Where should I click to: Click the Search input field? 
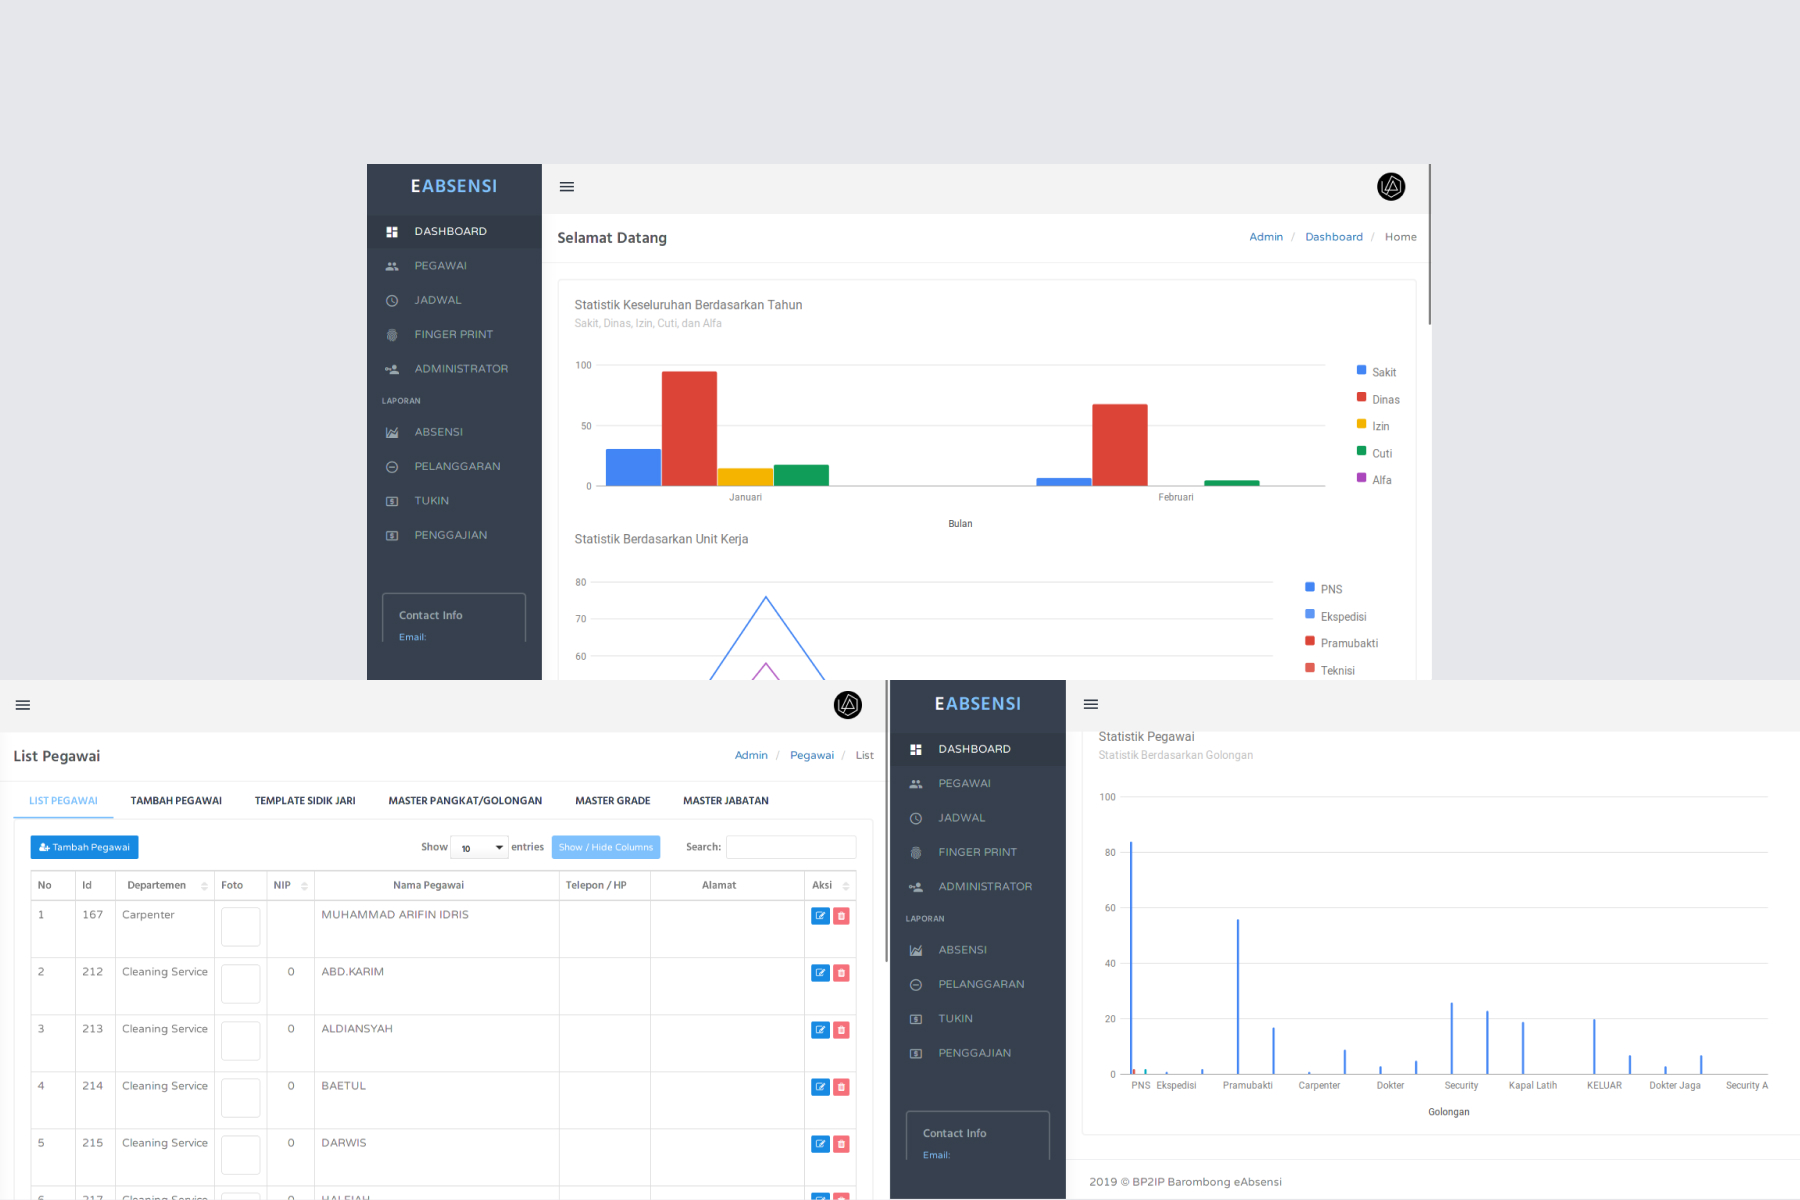791,847
